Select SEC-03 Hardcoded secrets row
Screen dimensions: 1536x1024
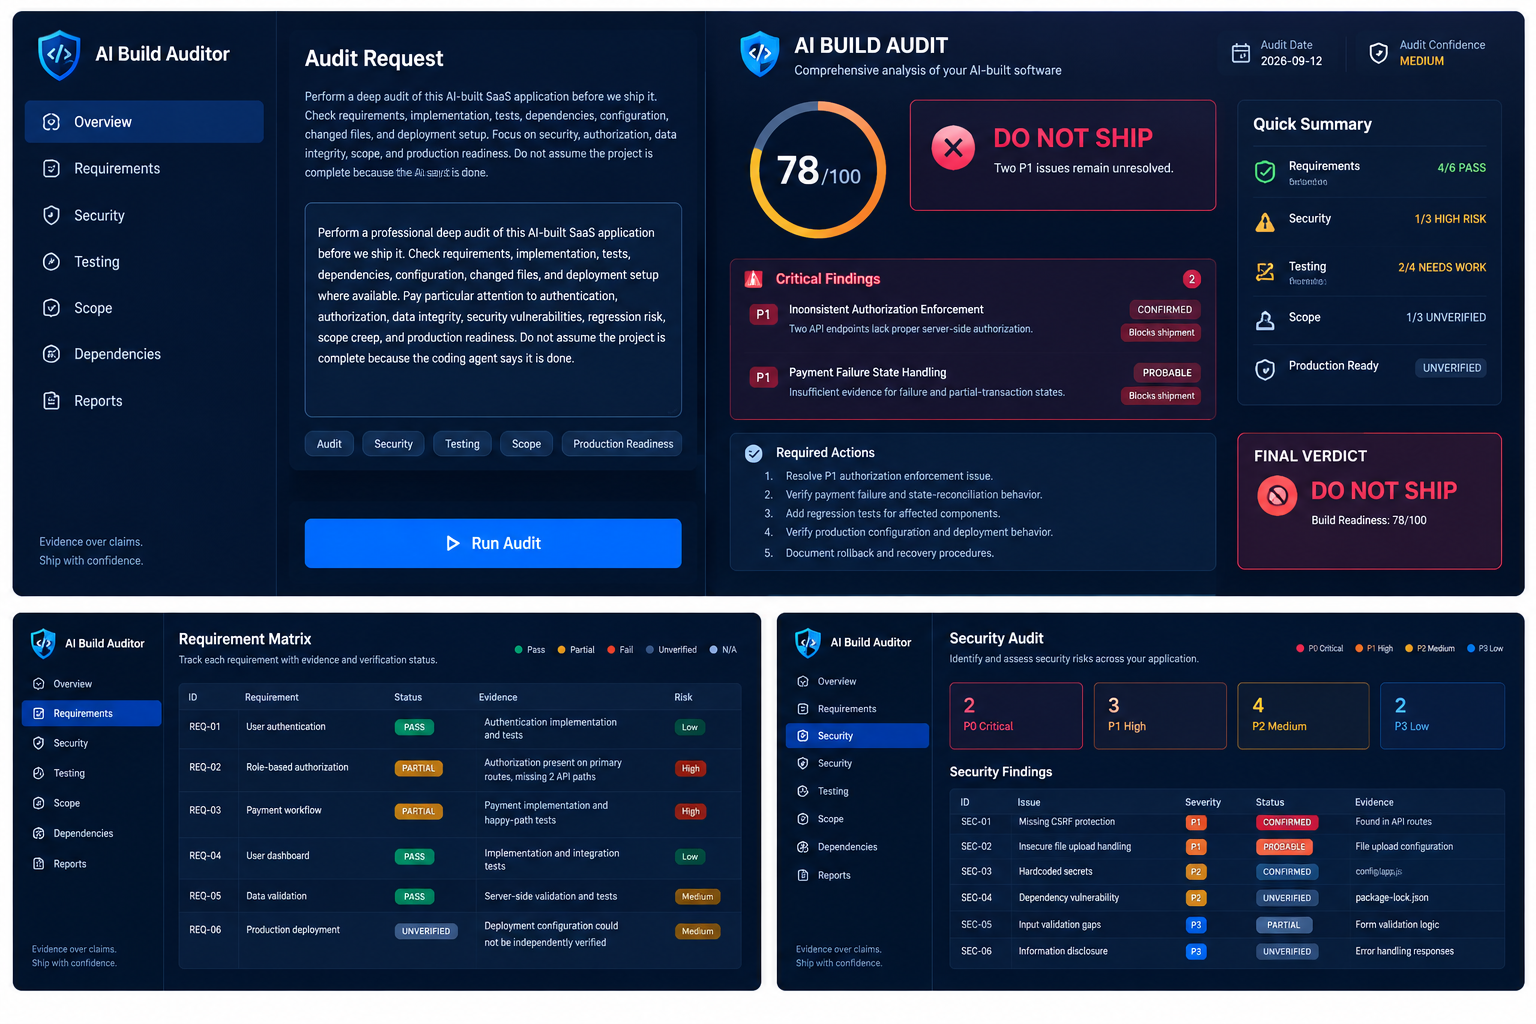pos(1227,872)
